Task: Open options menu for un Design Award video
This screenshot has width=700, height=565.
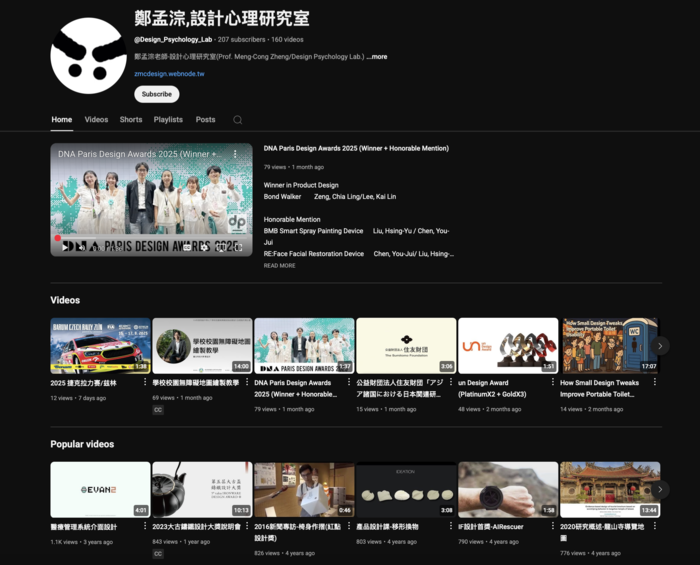Action: pyautogui.click(x=553, y=382)
